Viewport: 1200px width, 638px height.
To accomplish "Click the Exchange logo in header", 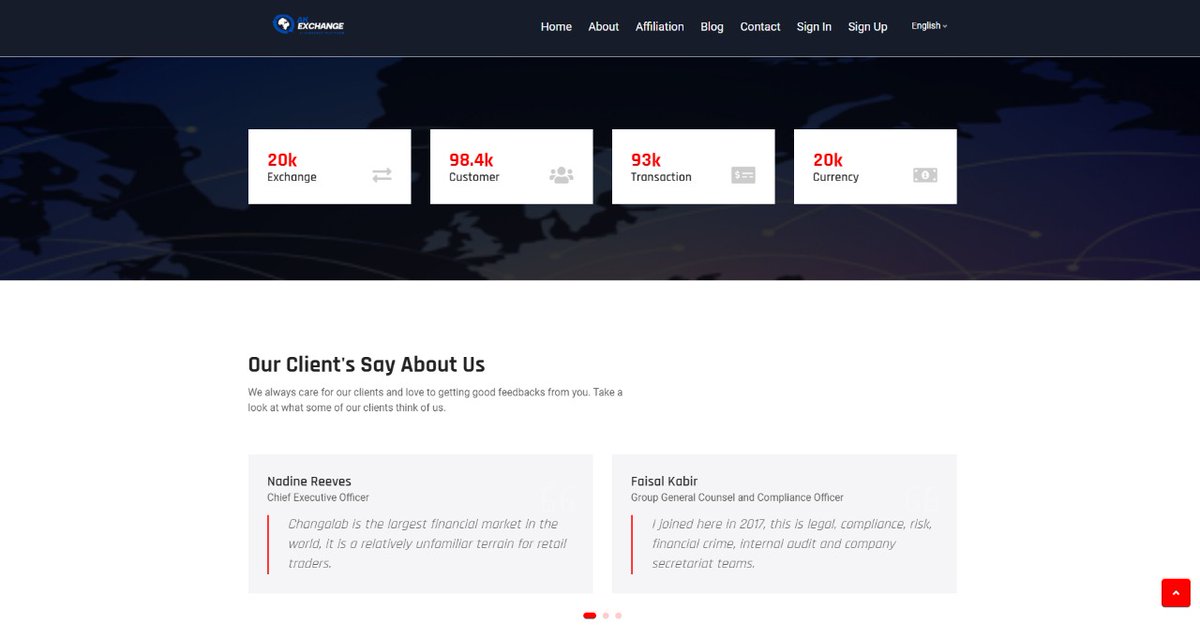I will (309, 25).
